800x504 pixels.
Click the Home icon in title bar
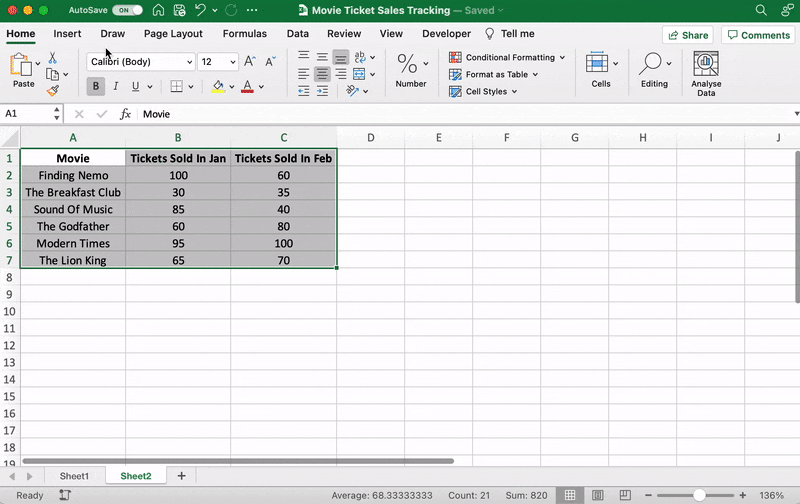pyautogui.click(x=159, y=10)
